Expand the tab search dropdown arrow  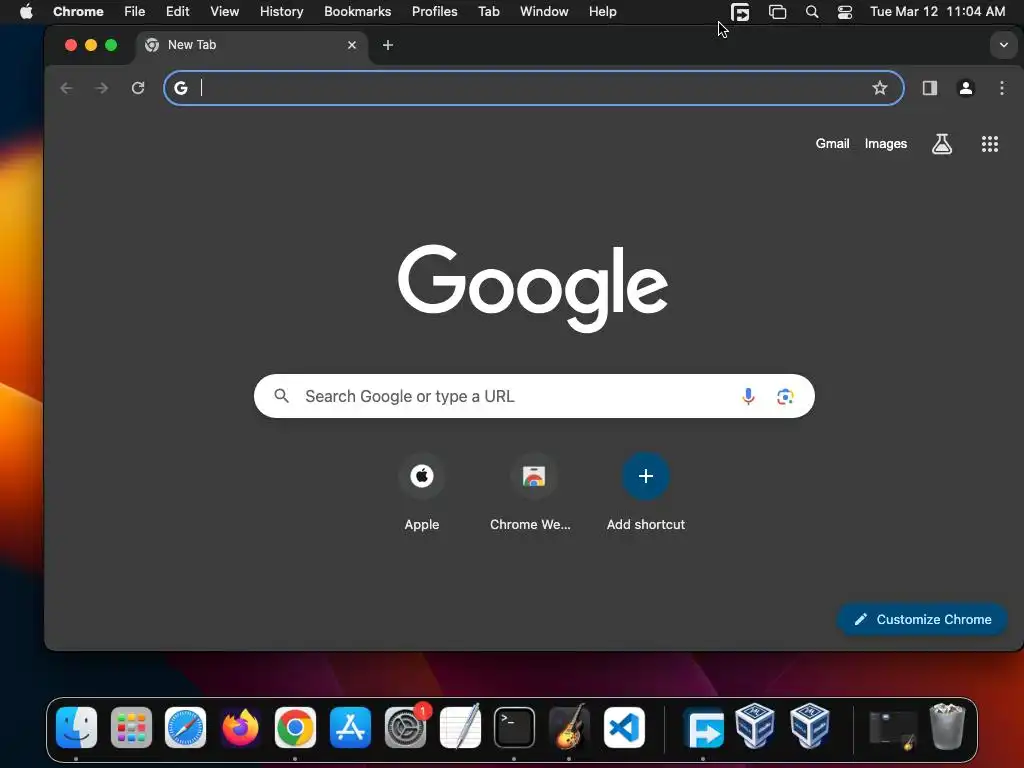tap(1004, 45)
